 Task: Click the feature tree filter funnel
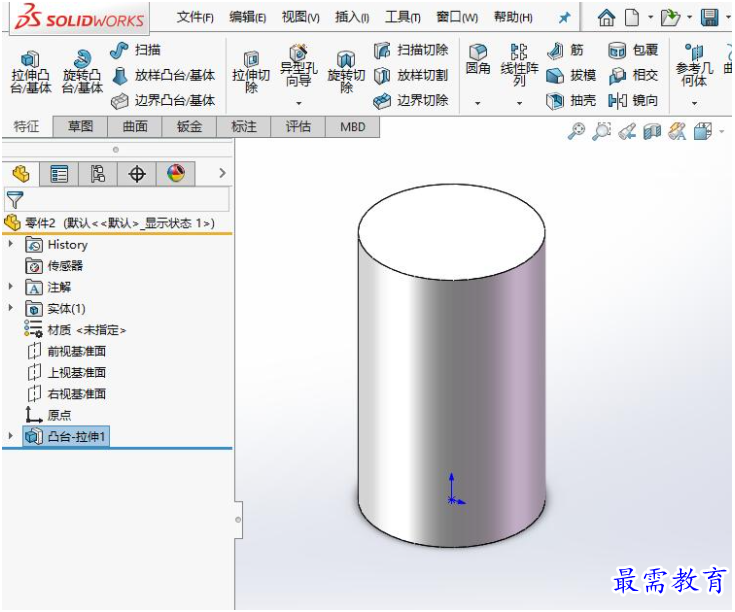pyautogui.click(x=15, y=200)
